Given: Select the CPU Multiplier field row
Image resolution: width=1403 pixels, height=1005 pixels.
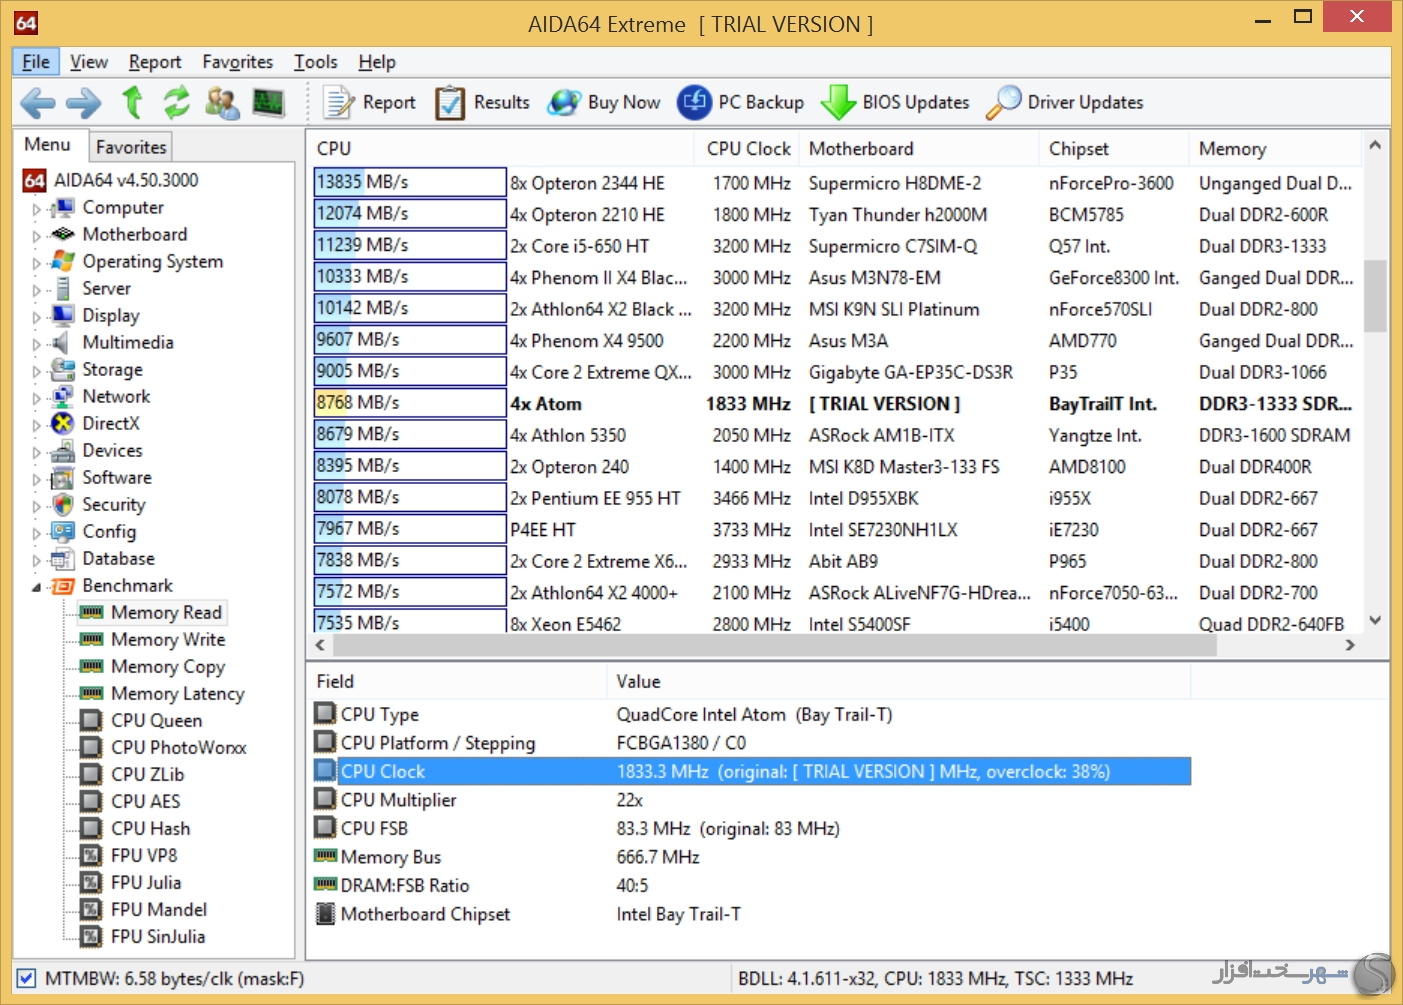Looking at the screenshot, I should [x=751, y=800].
